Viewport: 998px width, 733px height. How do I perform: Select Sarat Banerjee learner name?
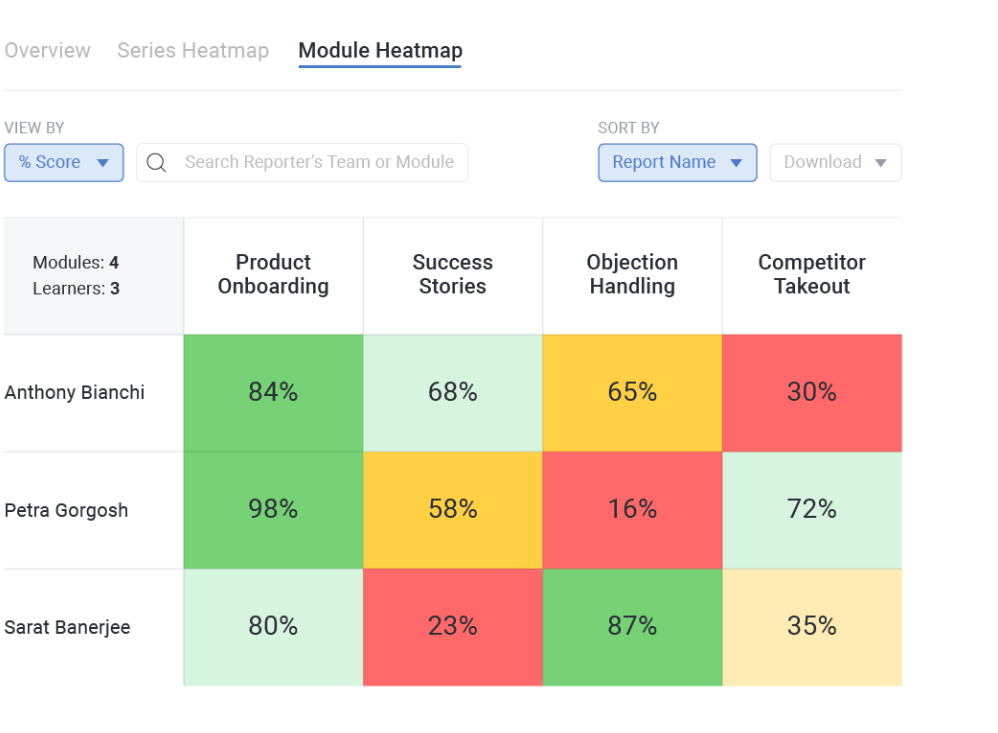click(68, 628)
